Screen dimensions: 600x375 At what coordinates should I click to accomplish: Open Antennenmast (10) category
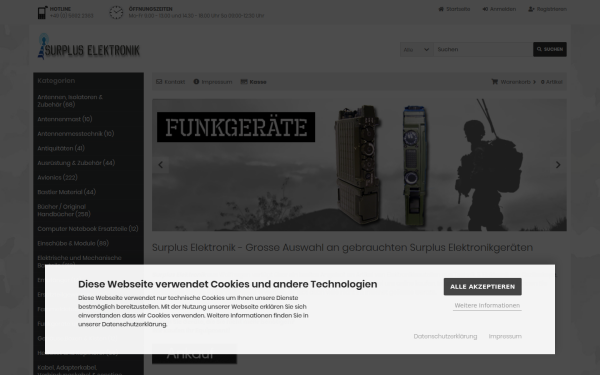pyautogui.click(x=65, y=119)
